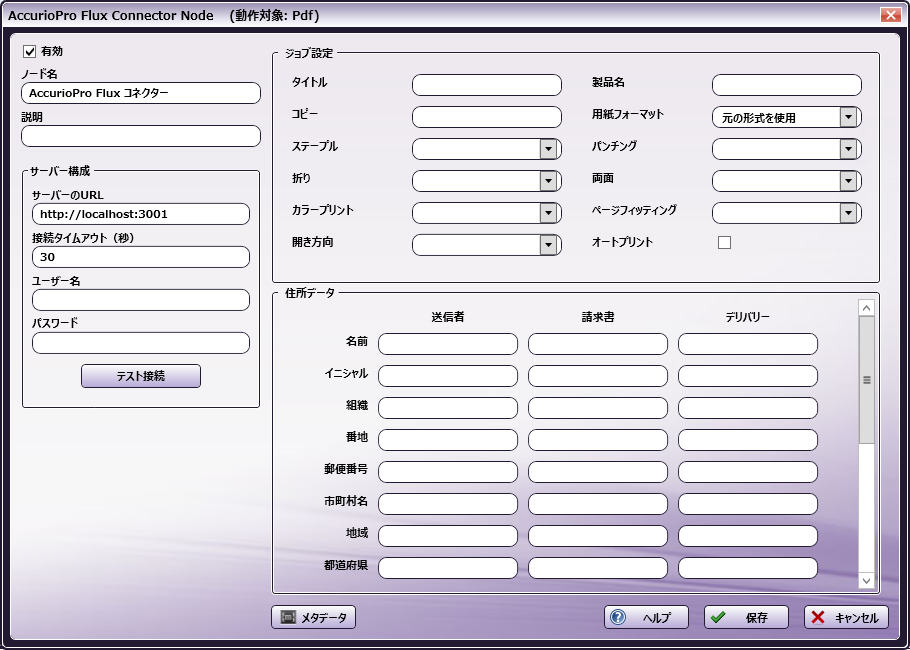910x650 pixels.
Task: Open the カラープリント dropdown
Action: point(487,213)
